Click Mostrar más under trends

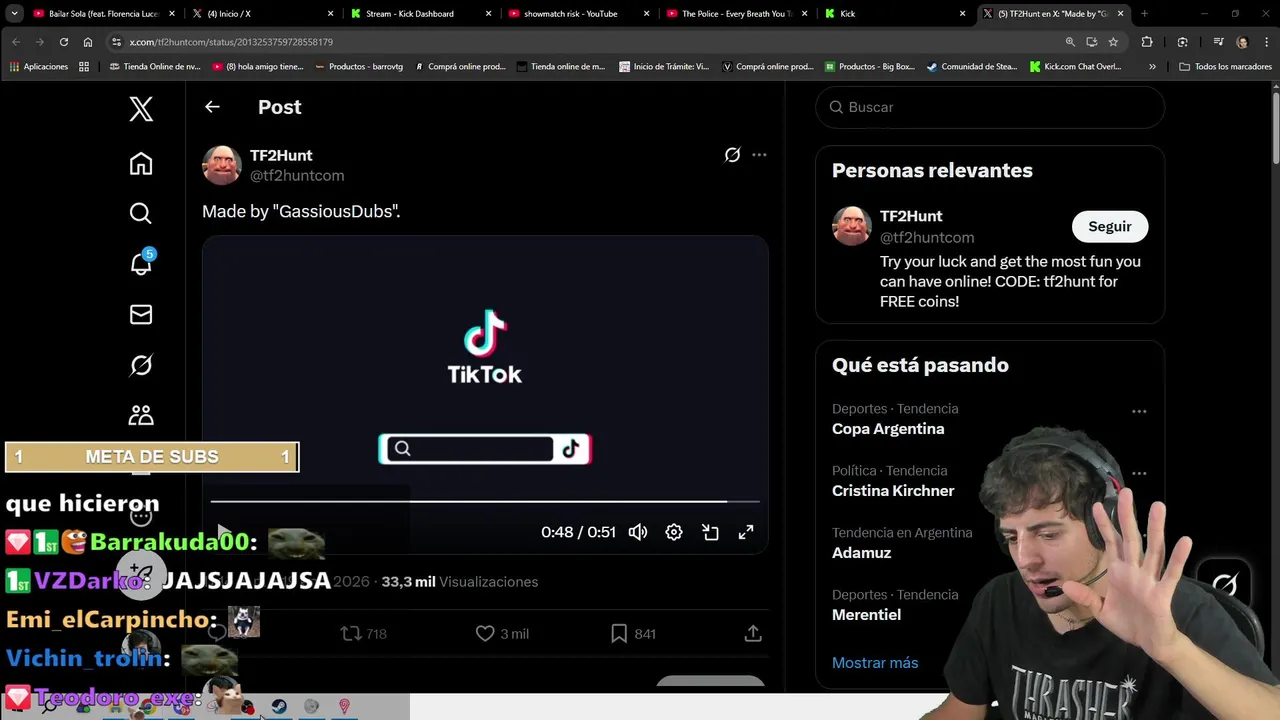[x=875, y=663]
